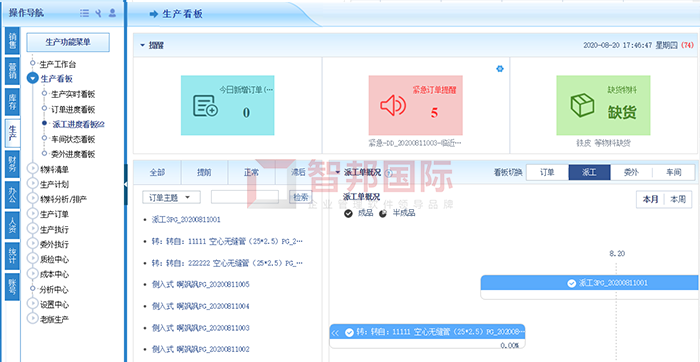Click the user profile icon in navigation header

click(x=112, y=13)
